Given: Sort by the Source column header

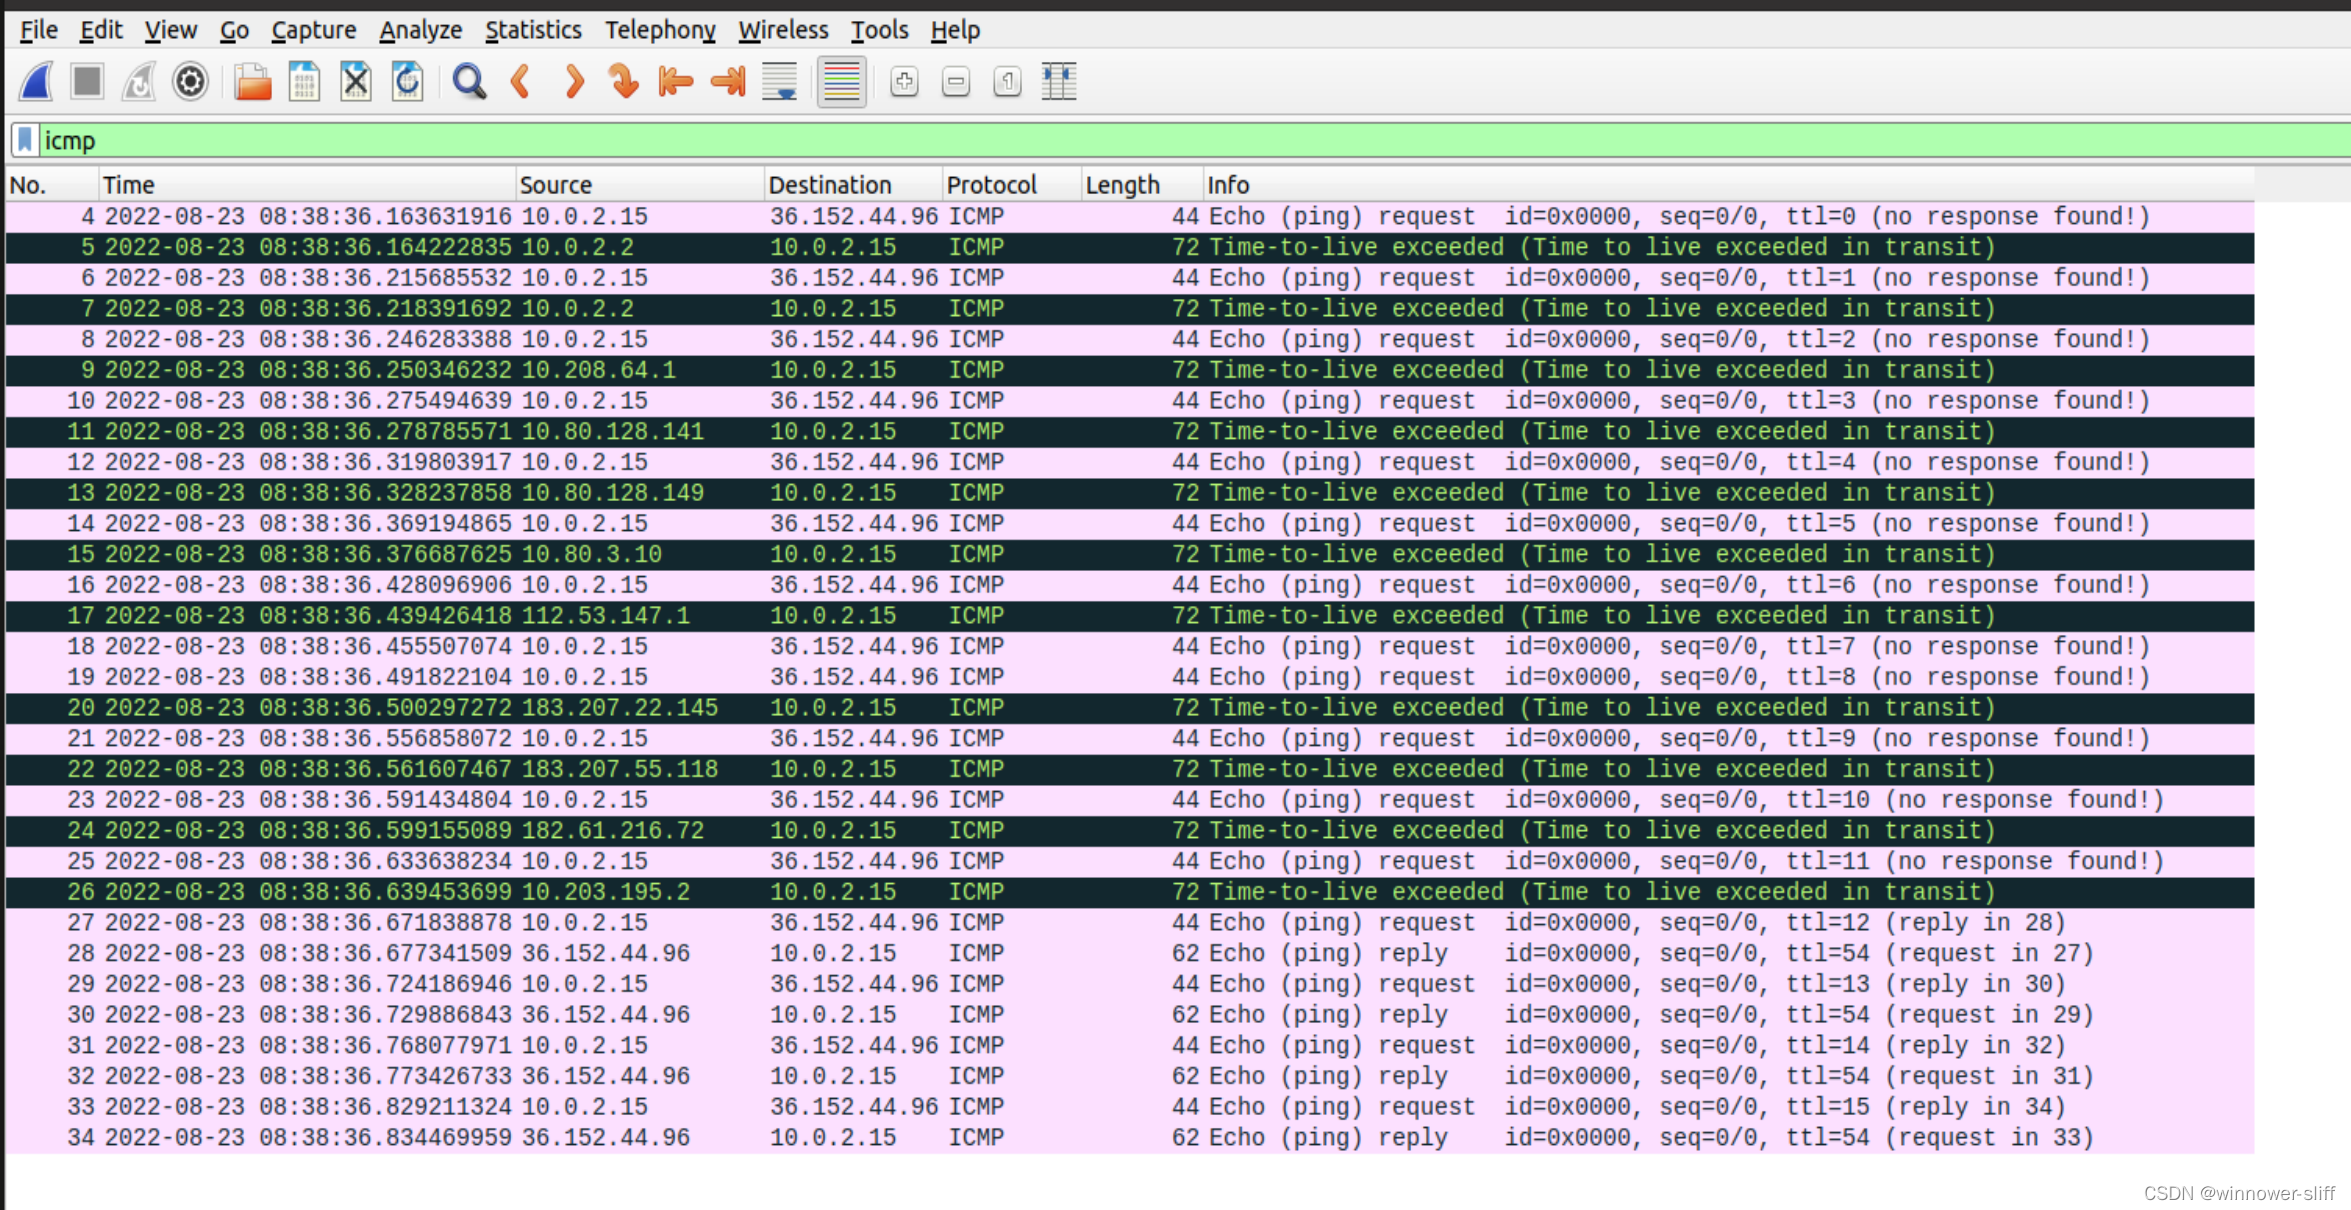Looking at the screenshot, I should click(x=556, y=185).
